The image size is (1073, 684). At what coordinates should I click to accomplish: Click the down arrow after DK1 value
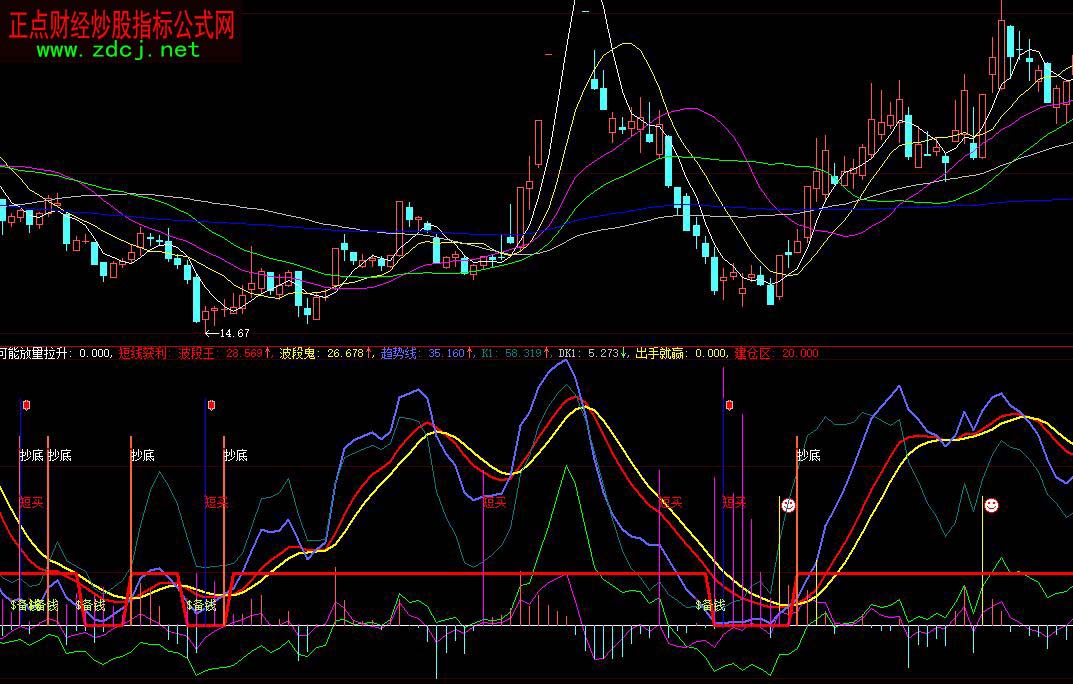625,353
